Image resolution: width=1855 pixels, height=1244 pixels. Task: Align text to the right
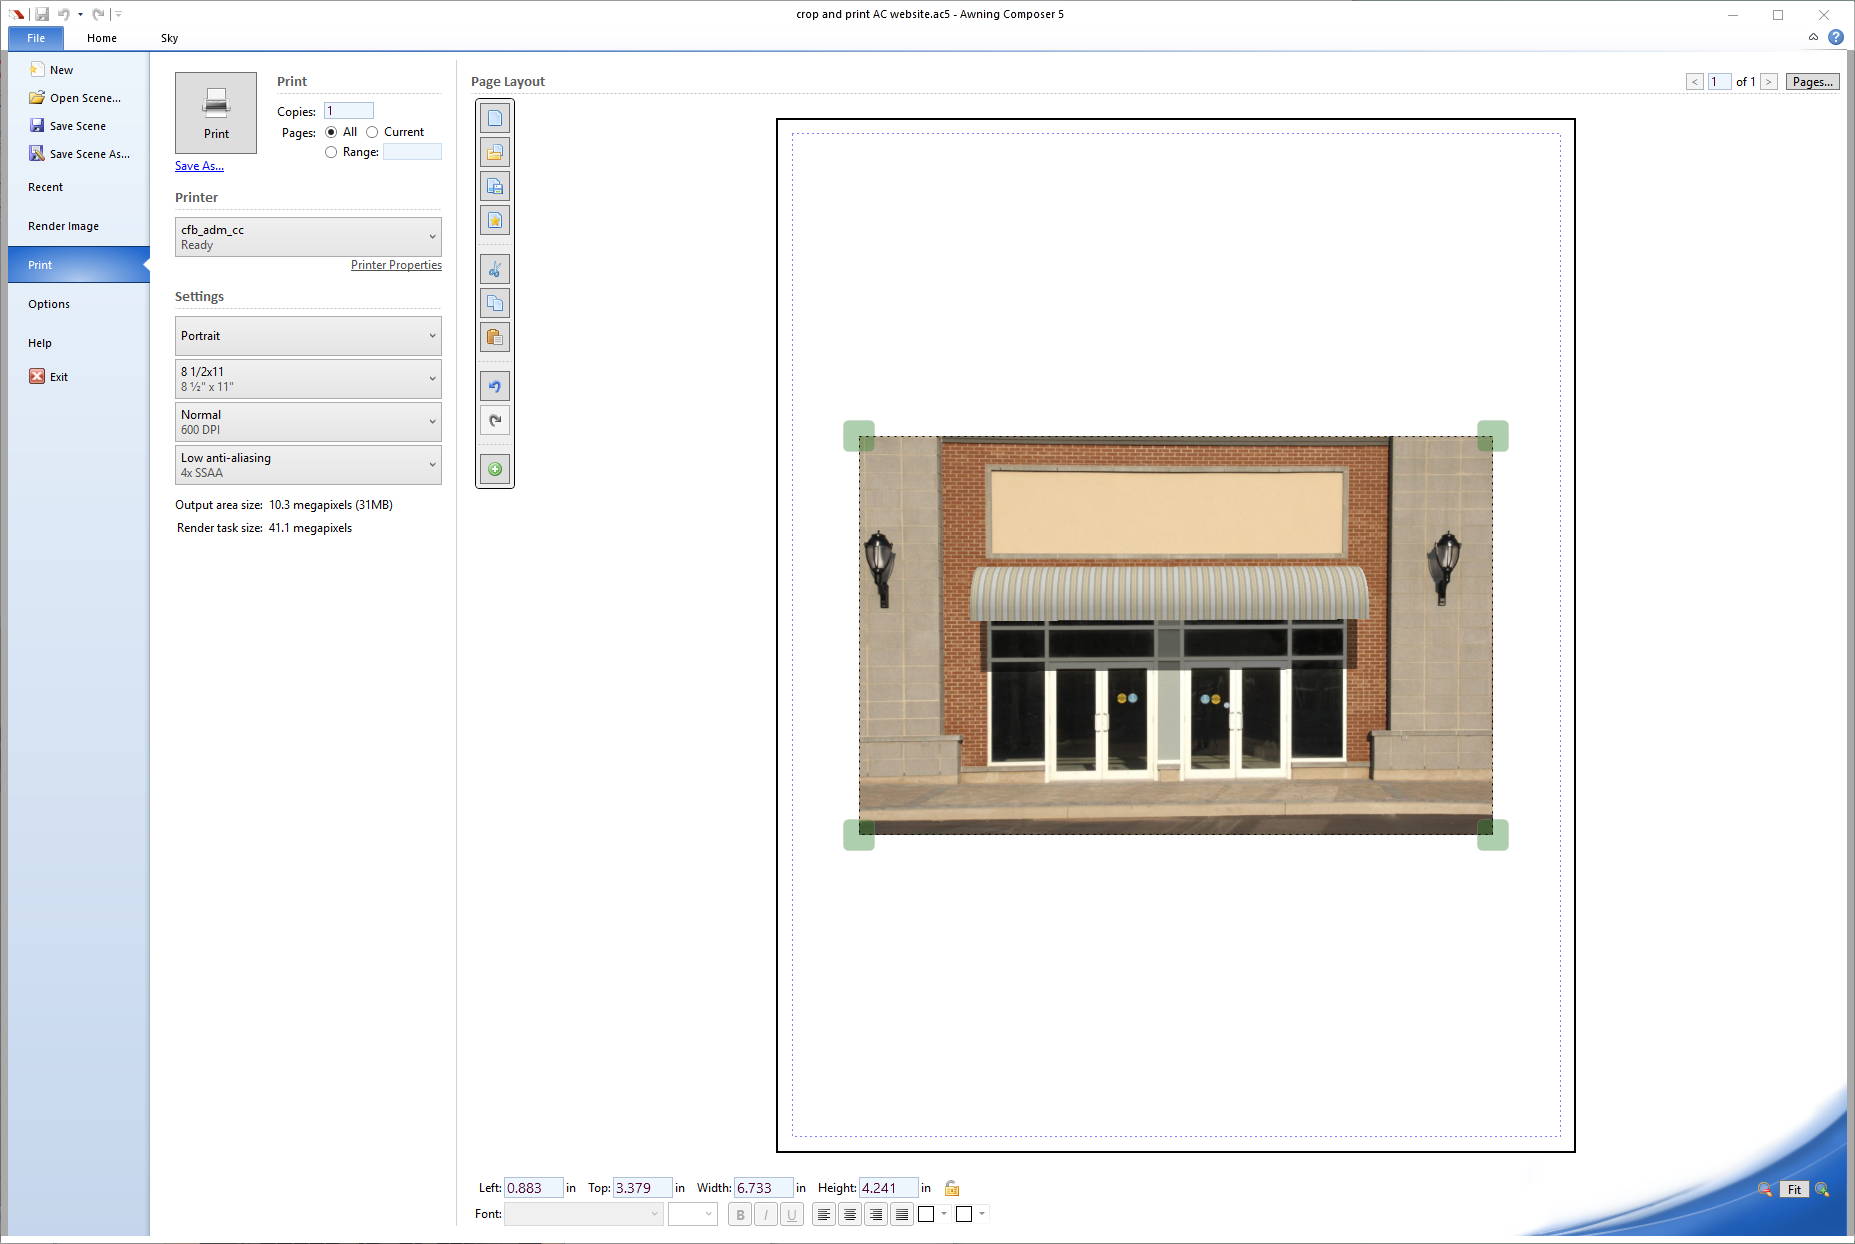(876, 1214)
